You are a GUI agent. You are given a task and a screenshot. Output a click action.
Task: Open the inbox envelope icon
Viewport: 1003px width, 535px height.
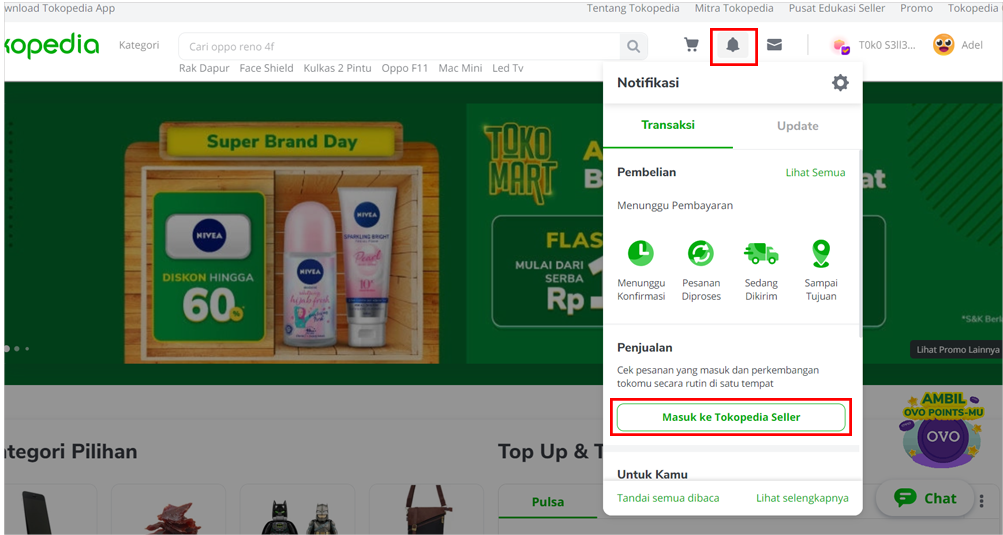[774, 45]
